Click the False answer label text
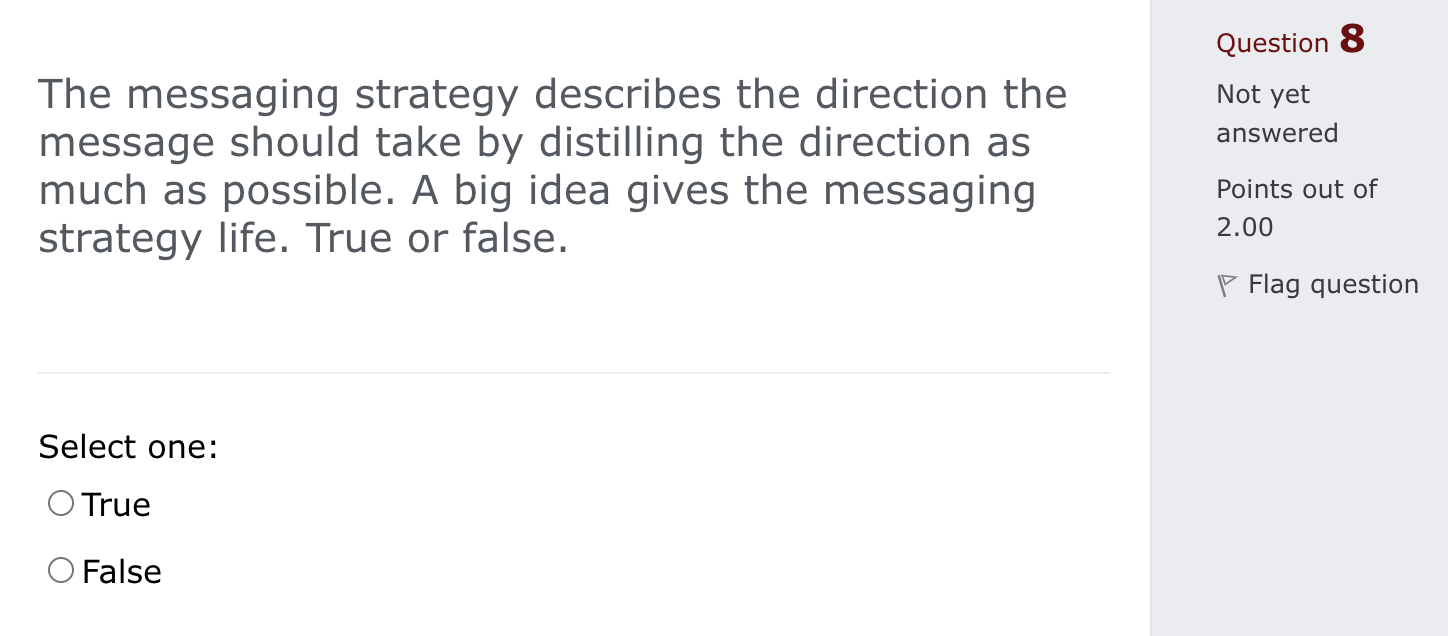Viewport: 1448px width, 636px height. (121, 571)
